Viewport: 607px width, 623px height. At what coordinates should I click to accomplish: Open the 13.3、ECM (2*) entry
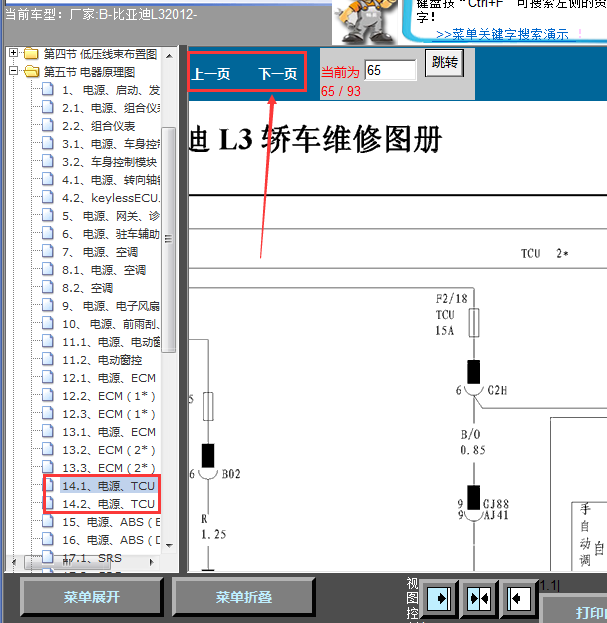(109, 468)
